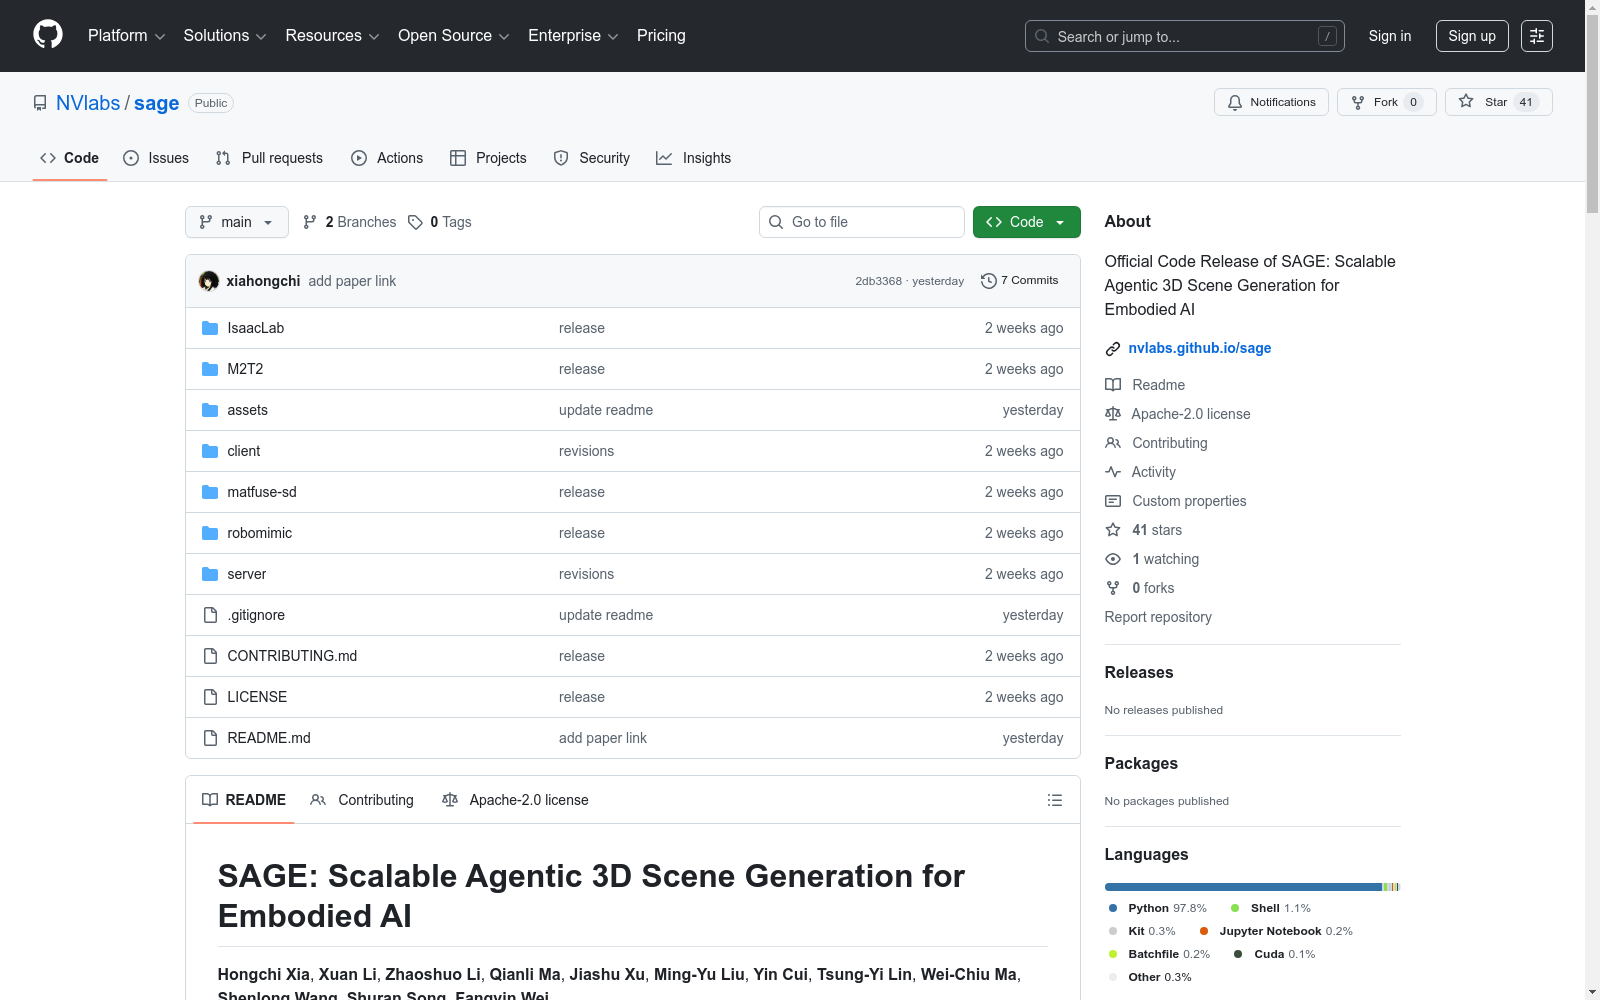Click the magnifier icon in Go to file
Viewport: 1600px width, 1000px height.
(776, 222)
